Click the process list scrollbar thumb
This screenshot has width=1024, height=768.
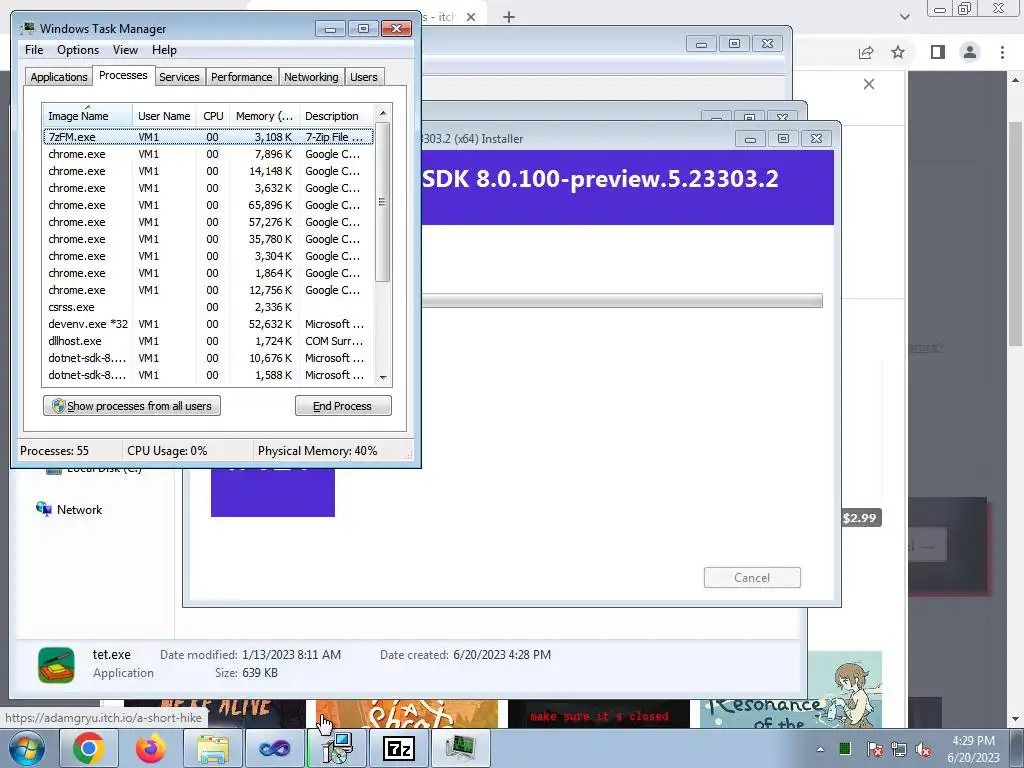click(383, 202)
